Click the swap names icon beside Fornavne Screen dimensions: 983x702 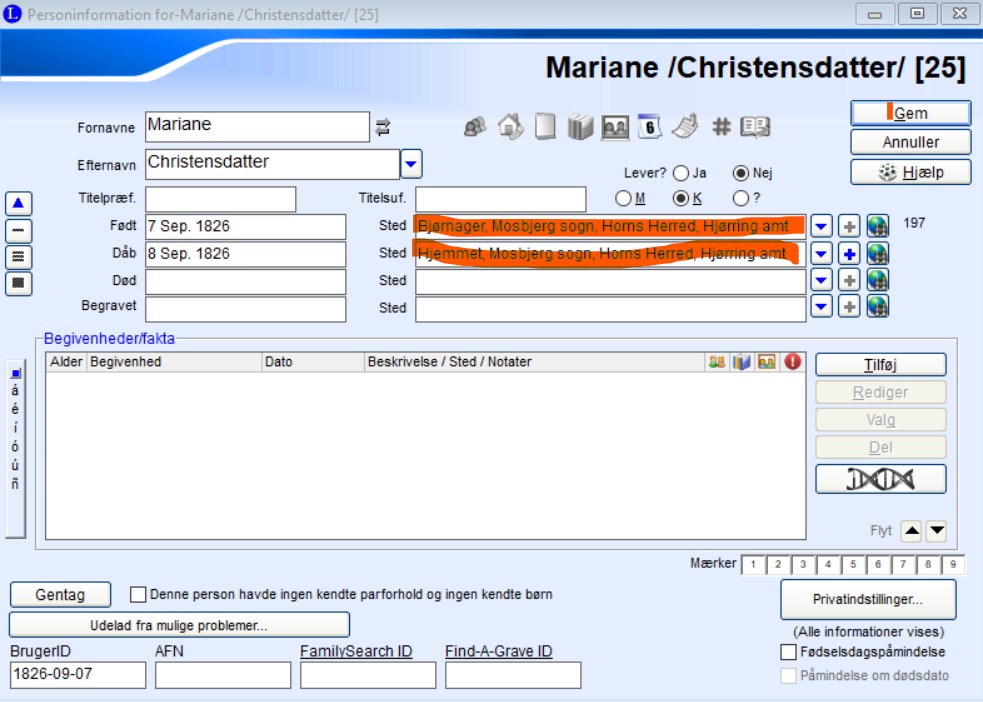click(382, 128)
